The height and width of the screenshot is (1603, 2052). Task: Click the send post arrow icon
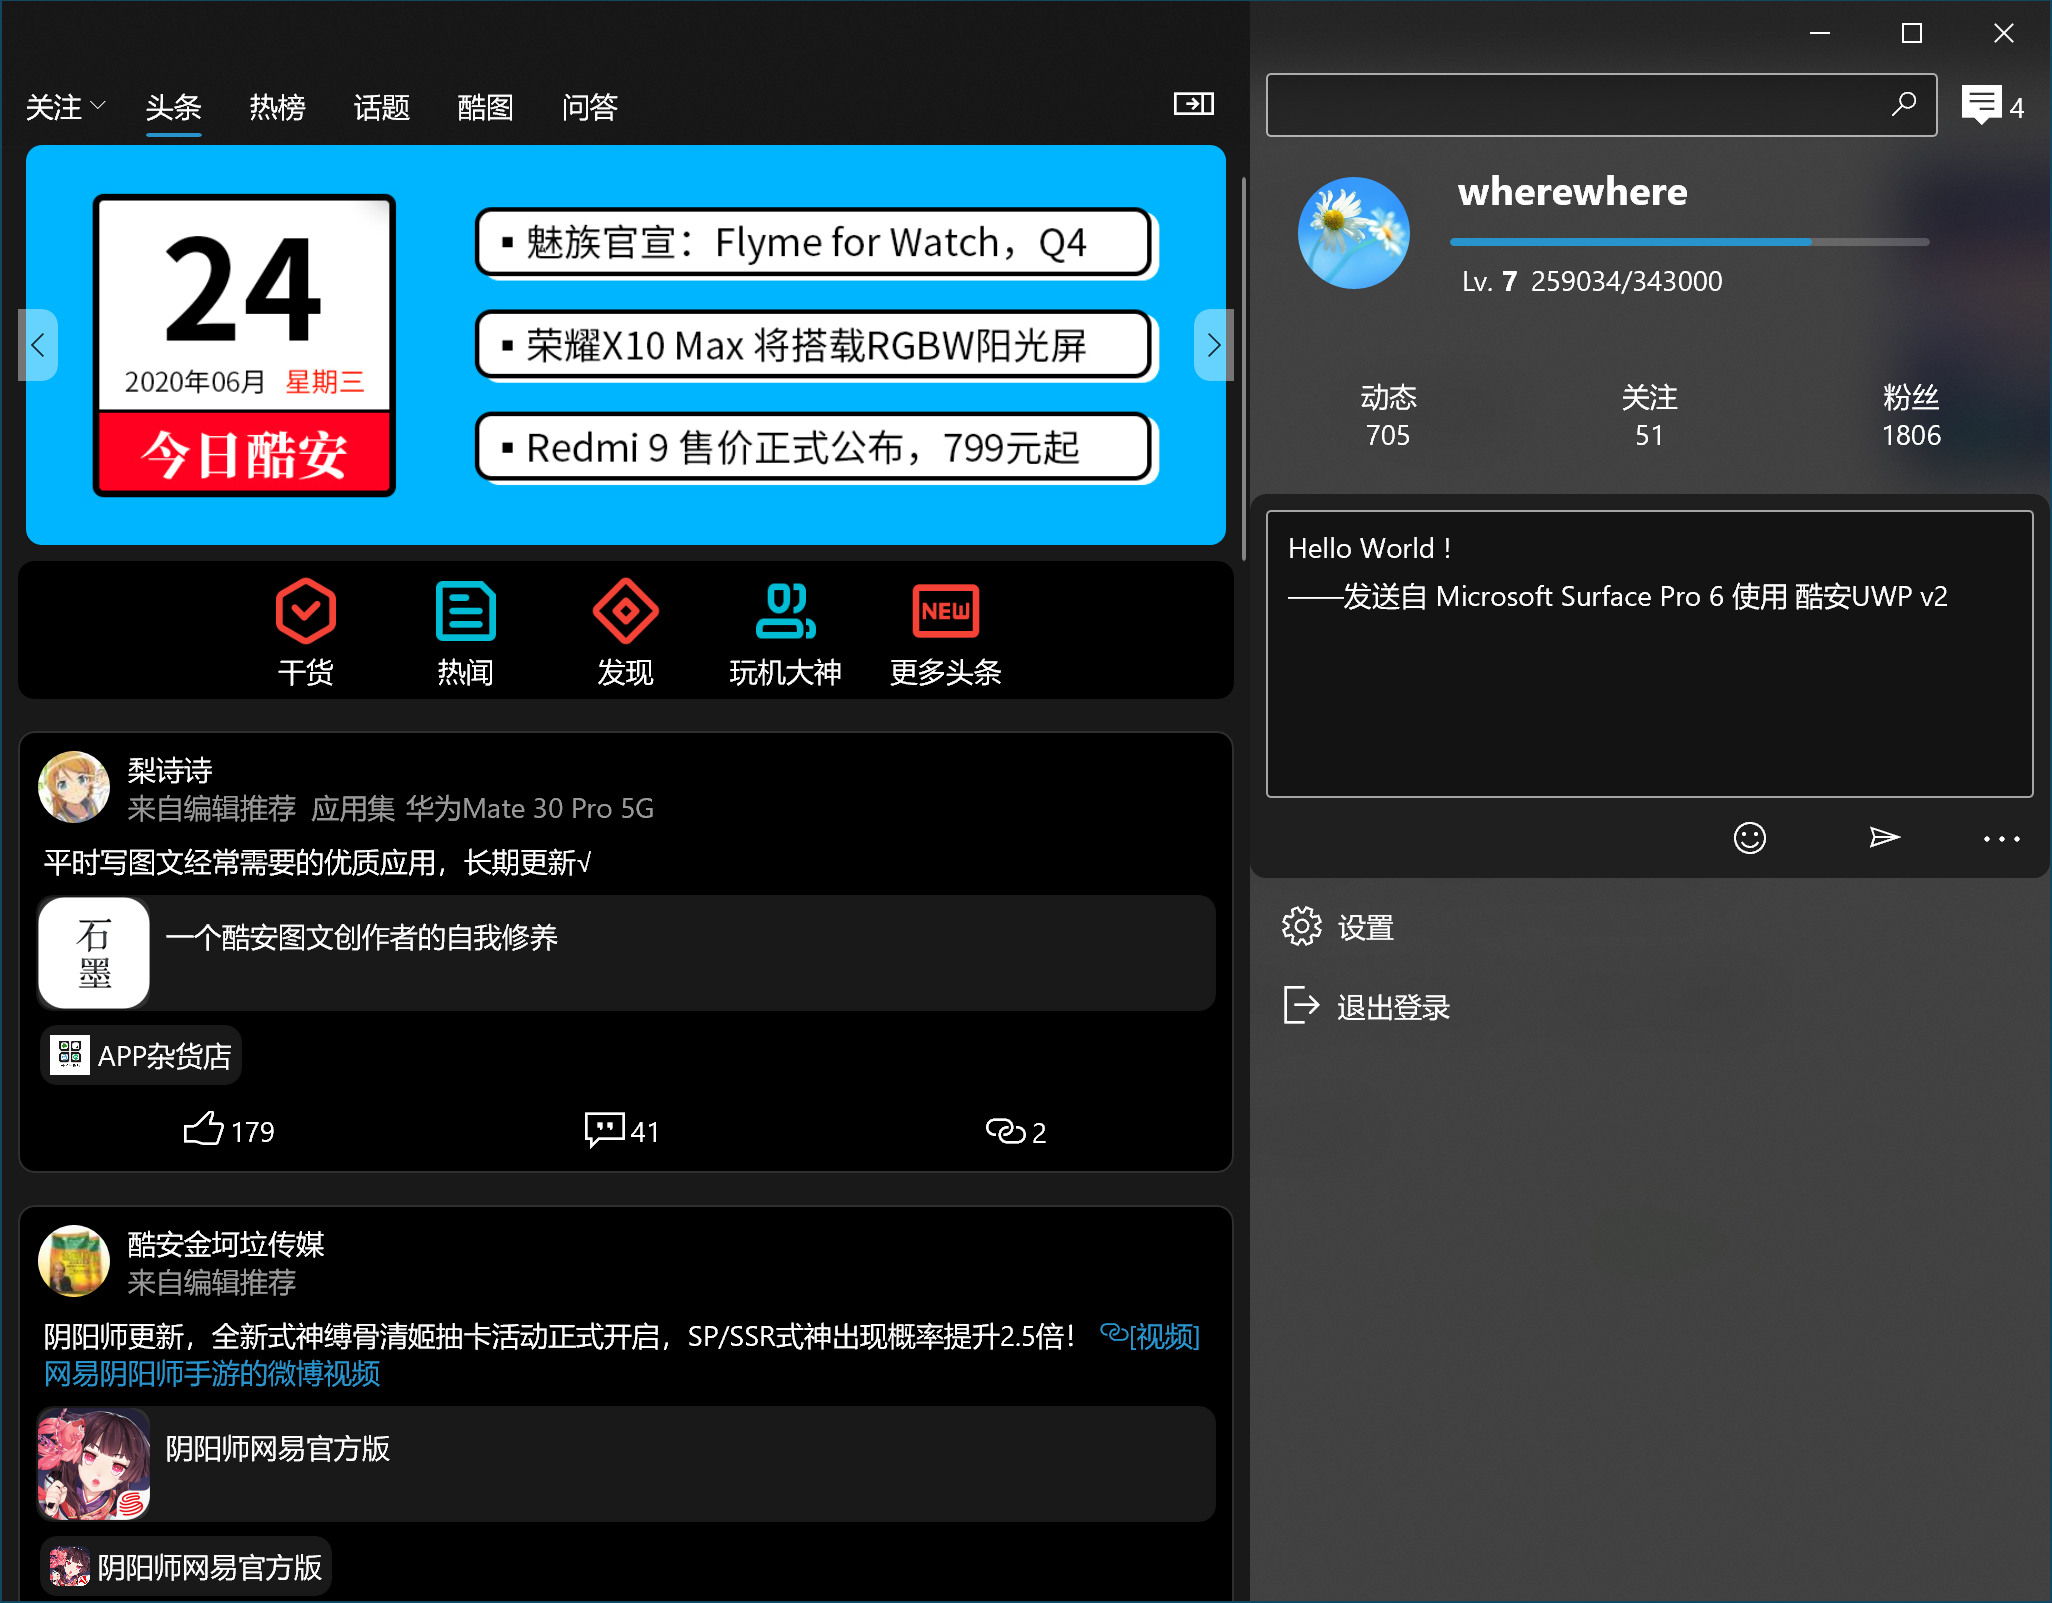[1884, 838]
